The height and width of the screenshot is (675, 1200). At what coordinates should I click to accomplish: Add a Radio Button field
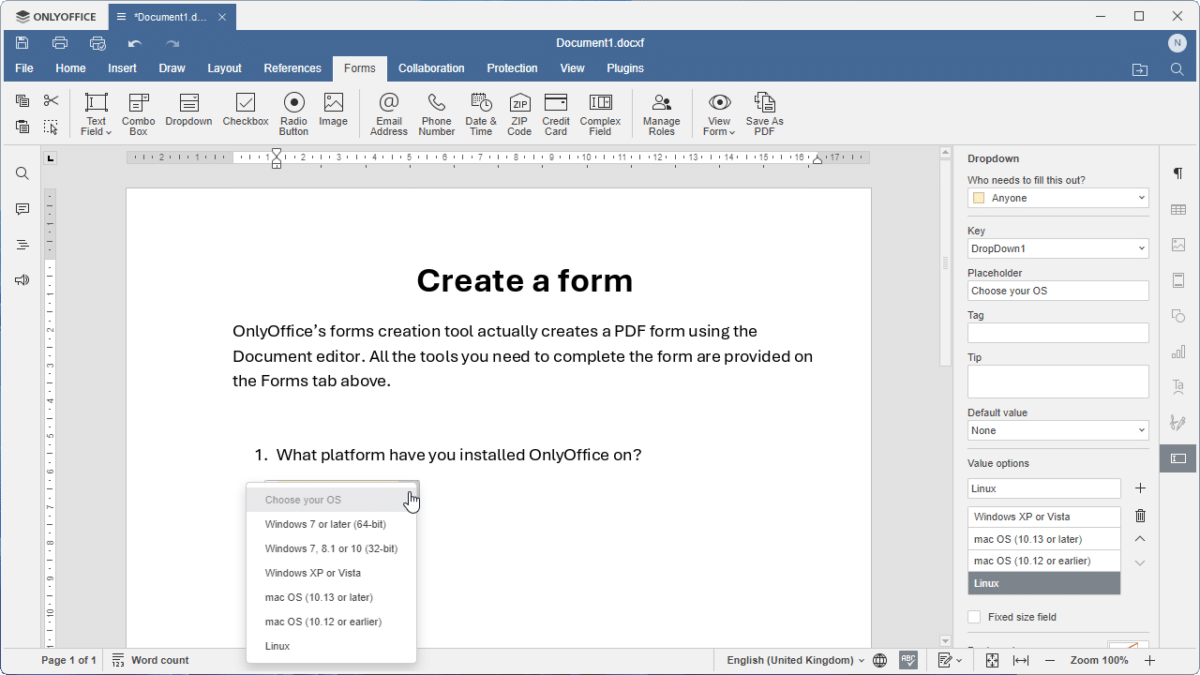tap(293, 112)
